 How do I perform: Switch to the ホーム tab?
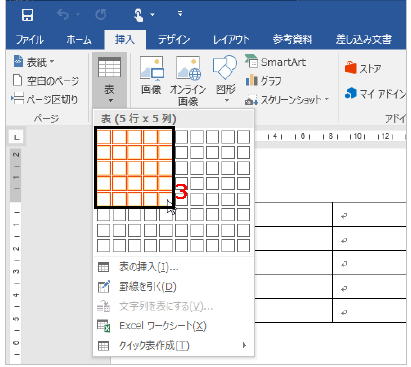coord(79,40)
